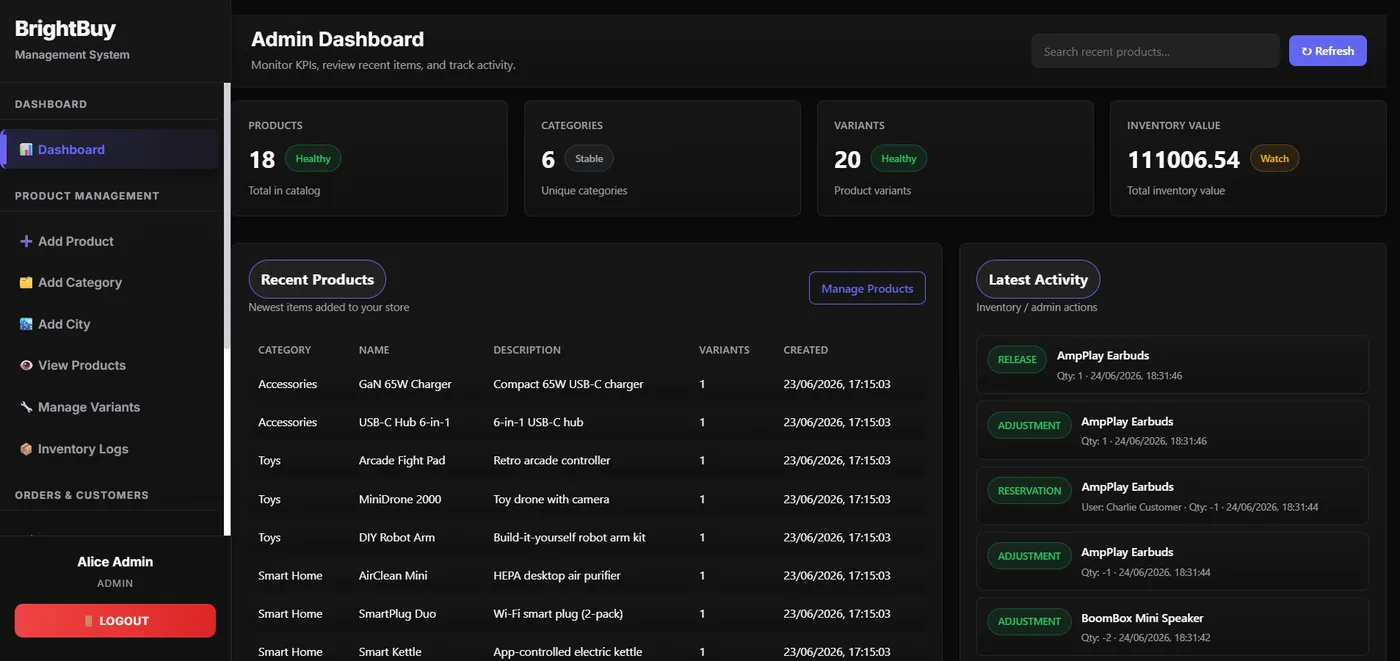Click inventory value 111006.54

click(1183, 159)
